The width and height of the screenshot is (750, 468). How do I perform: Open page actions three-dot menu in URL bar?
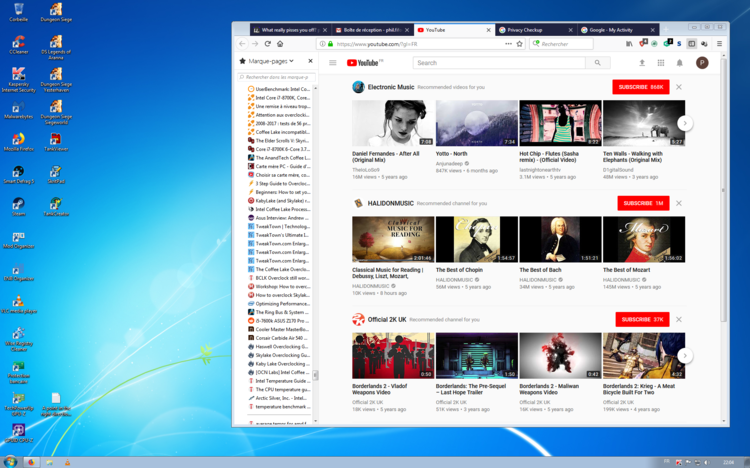click(x=508, y=44)
